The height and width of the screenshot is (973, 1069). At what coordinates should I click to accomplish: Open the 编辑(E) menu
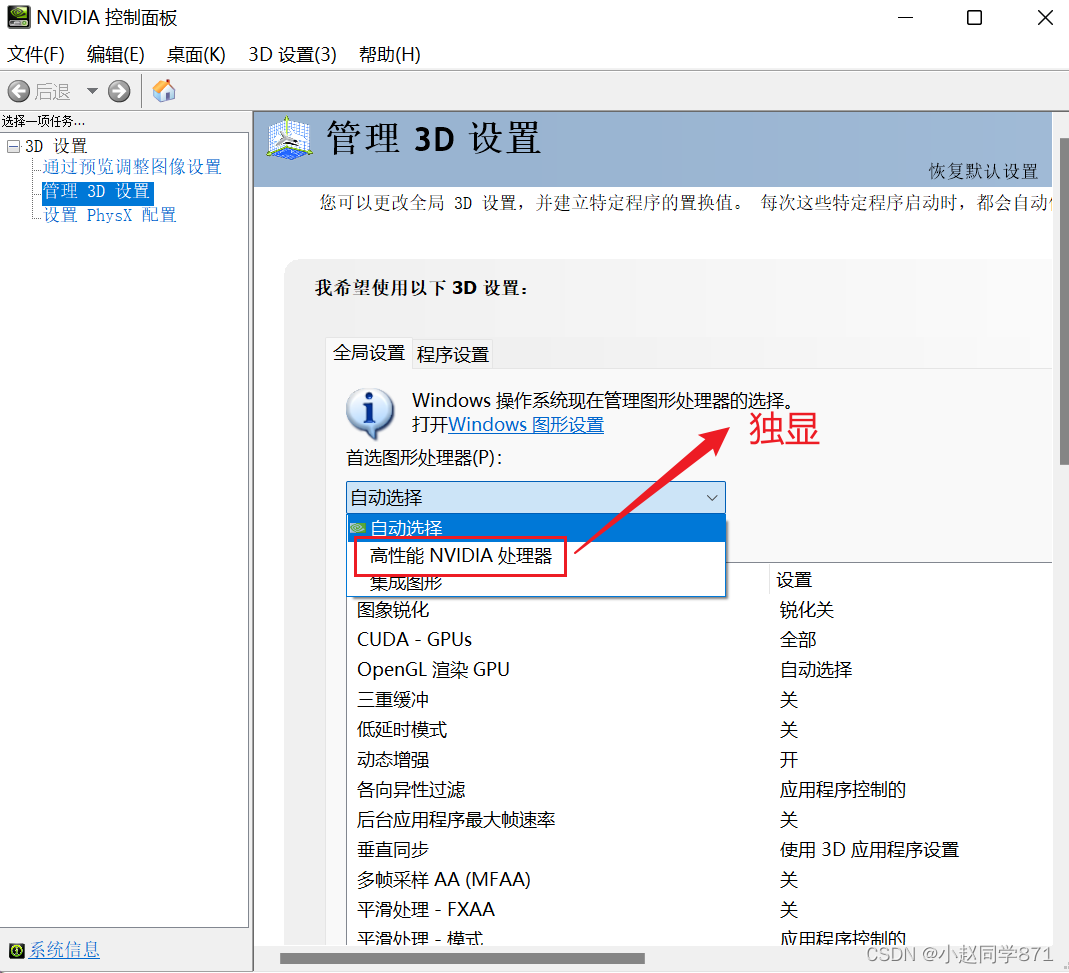[115, 55]
